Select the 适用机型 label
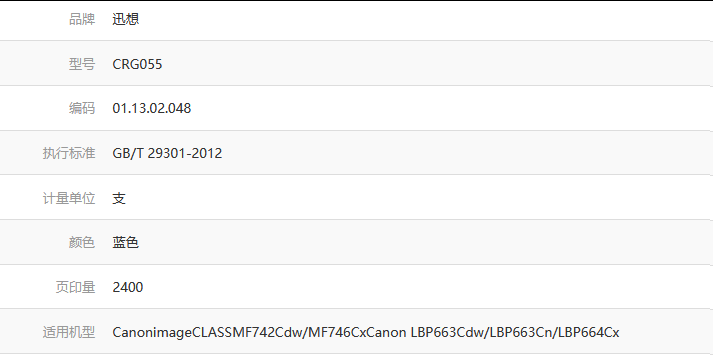This screenshot has width=713, height=364. coord(69,332)
